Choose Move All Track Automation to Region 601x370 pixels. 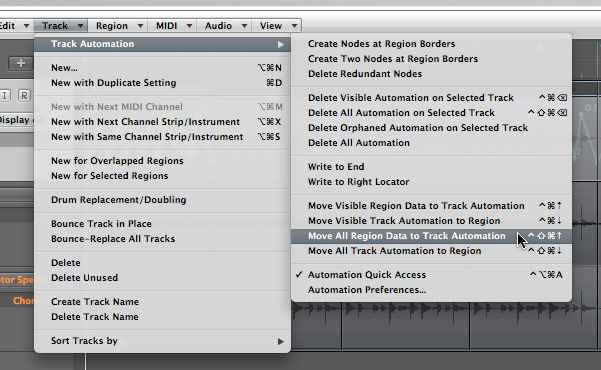click(431, 251)
